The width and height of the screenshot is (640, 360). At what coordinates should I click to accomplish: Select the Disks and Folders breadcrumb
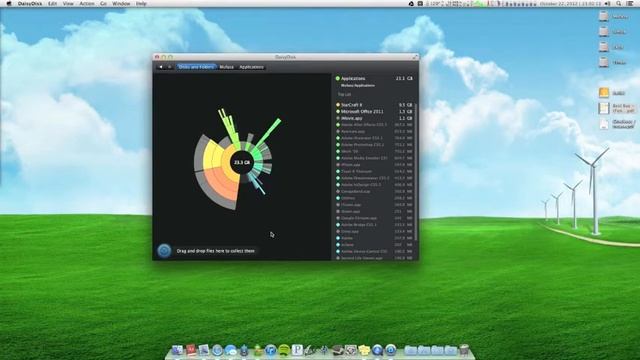196,67
